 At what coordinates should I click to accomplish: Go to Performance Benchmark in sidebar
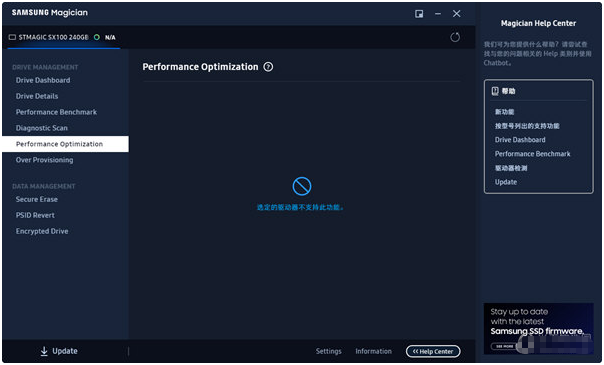[x=56, y=112]
